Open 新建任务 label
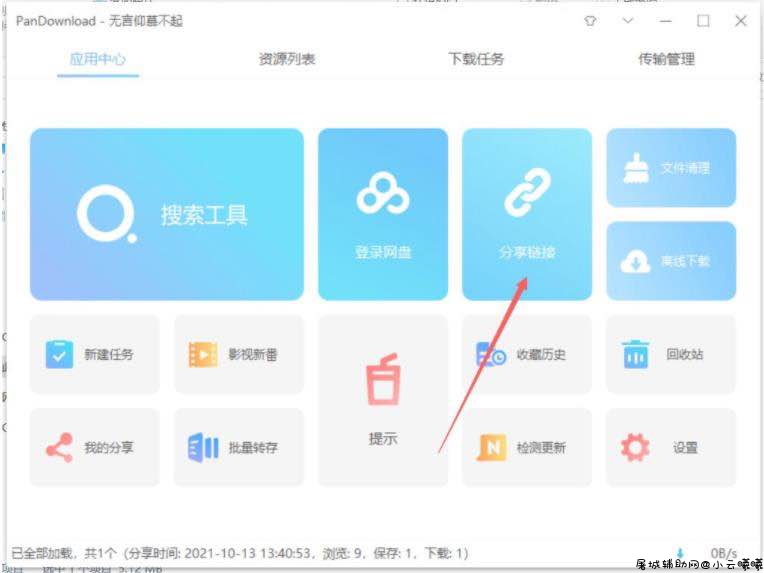Image resolution: width=764 pixels, height=573 pixels. [109, 354]
